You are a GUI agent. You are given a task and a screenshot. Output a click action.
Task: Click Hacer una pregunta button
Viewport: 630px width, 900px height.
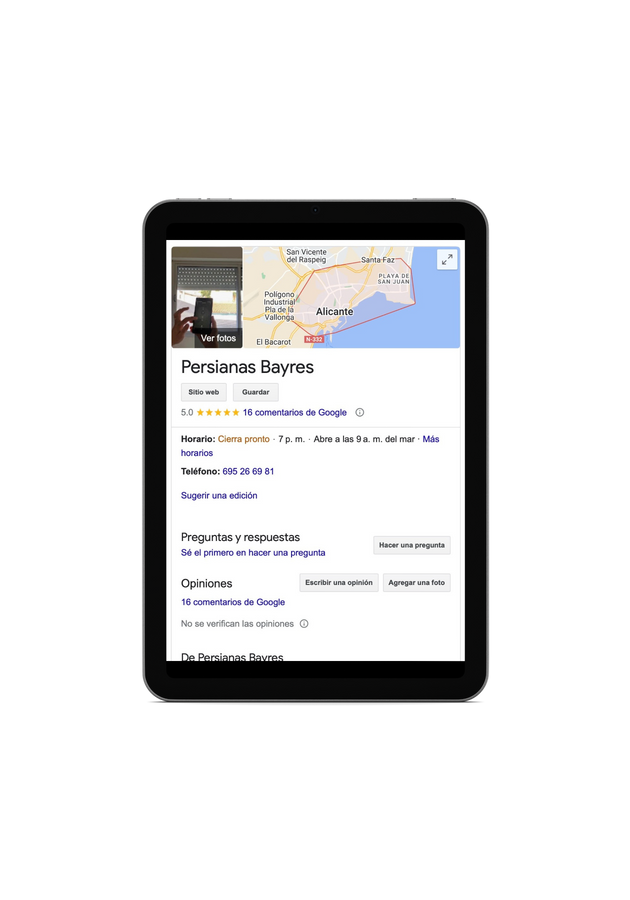[x=412, y=545]
